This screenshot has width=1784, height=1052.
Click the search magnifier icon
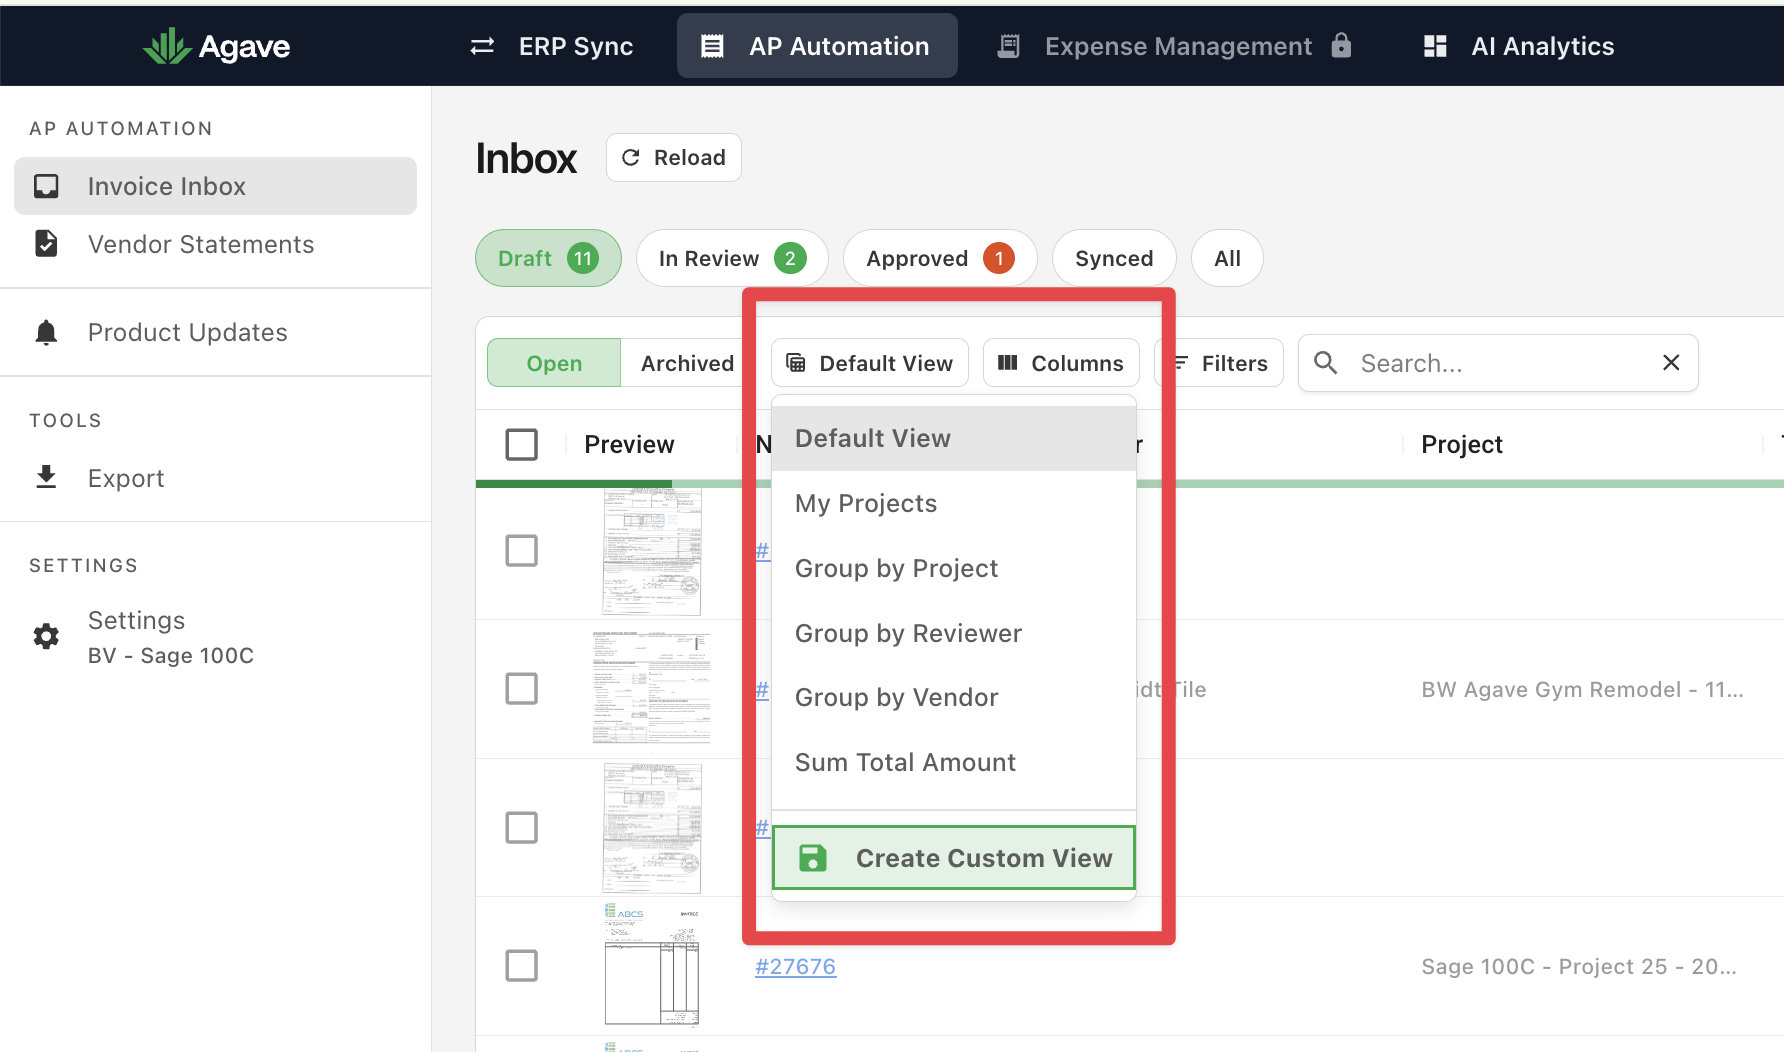coord(1326,363)
